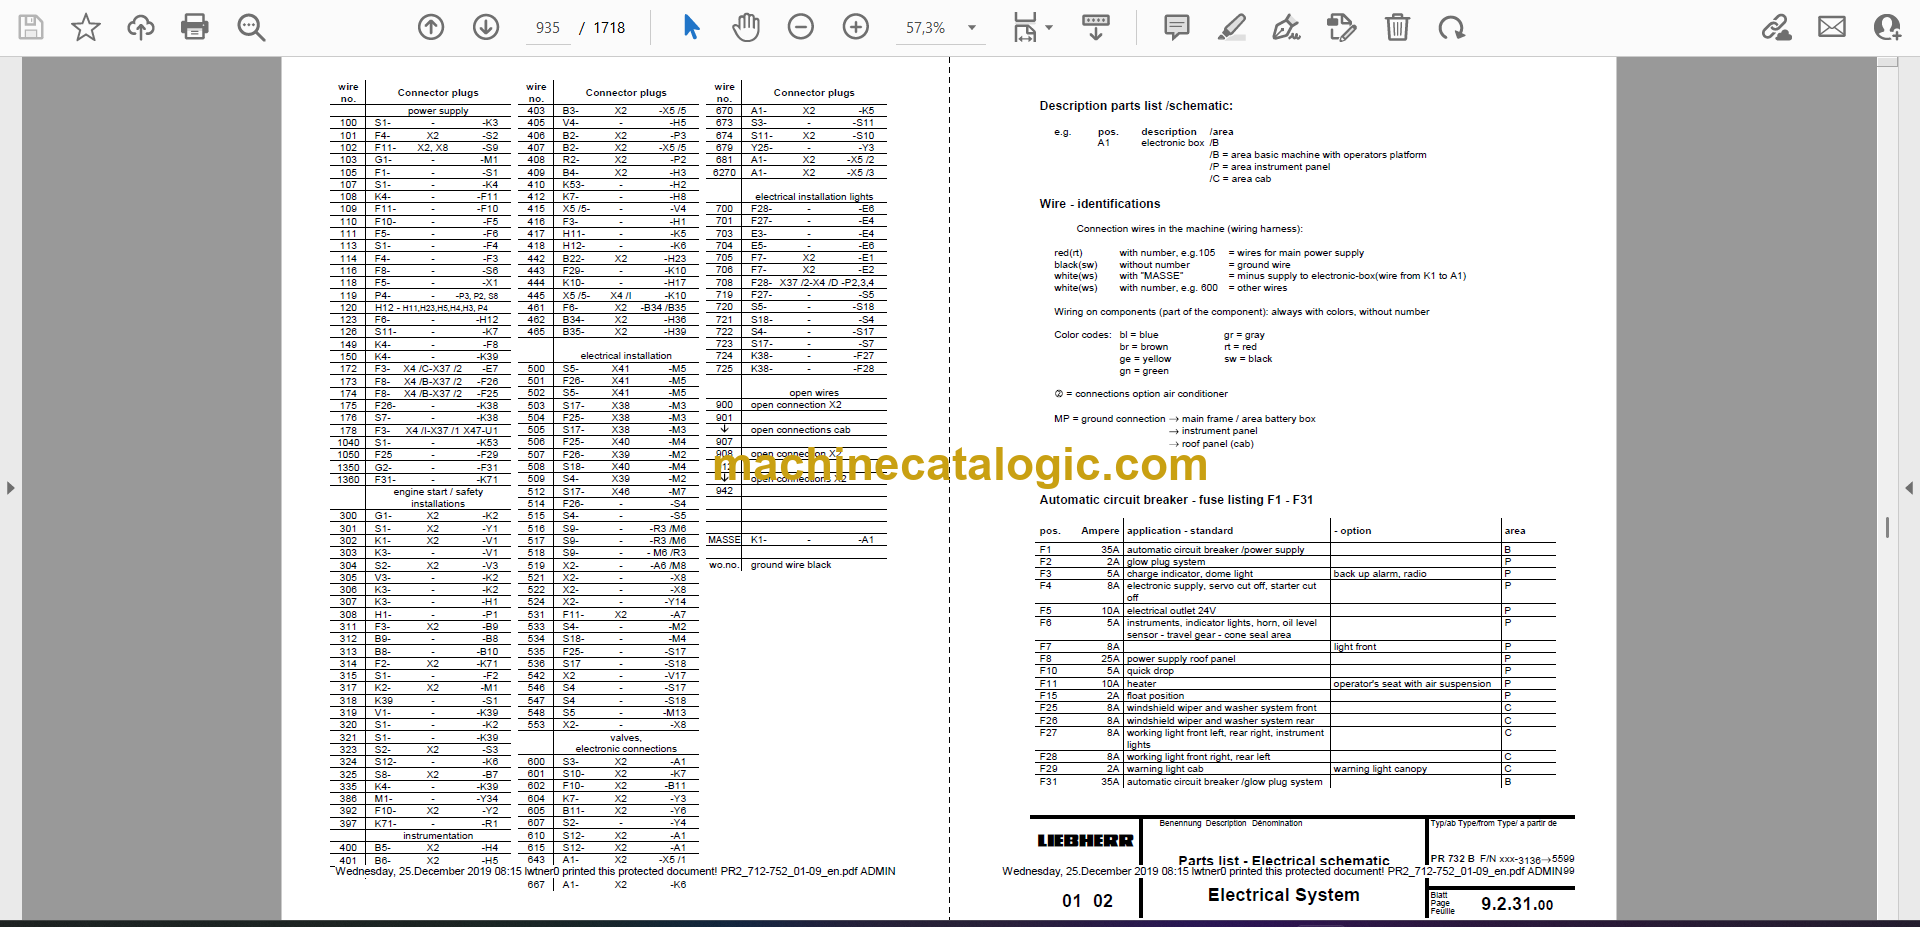This screenshot has width=1920, height=927.
Task: Click 'engine start / safety installations' label
Action: (x=438, y=498)
